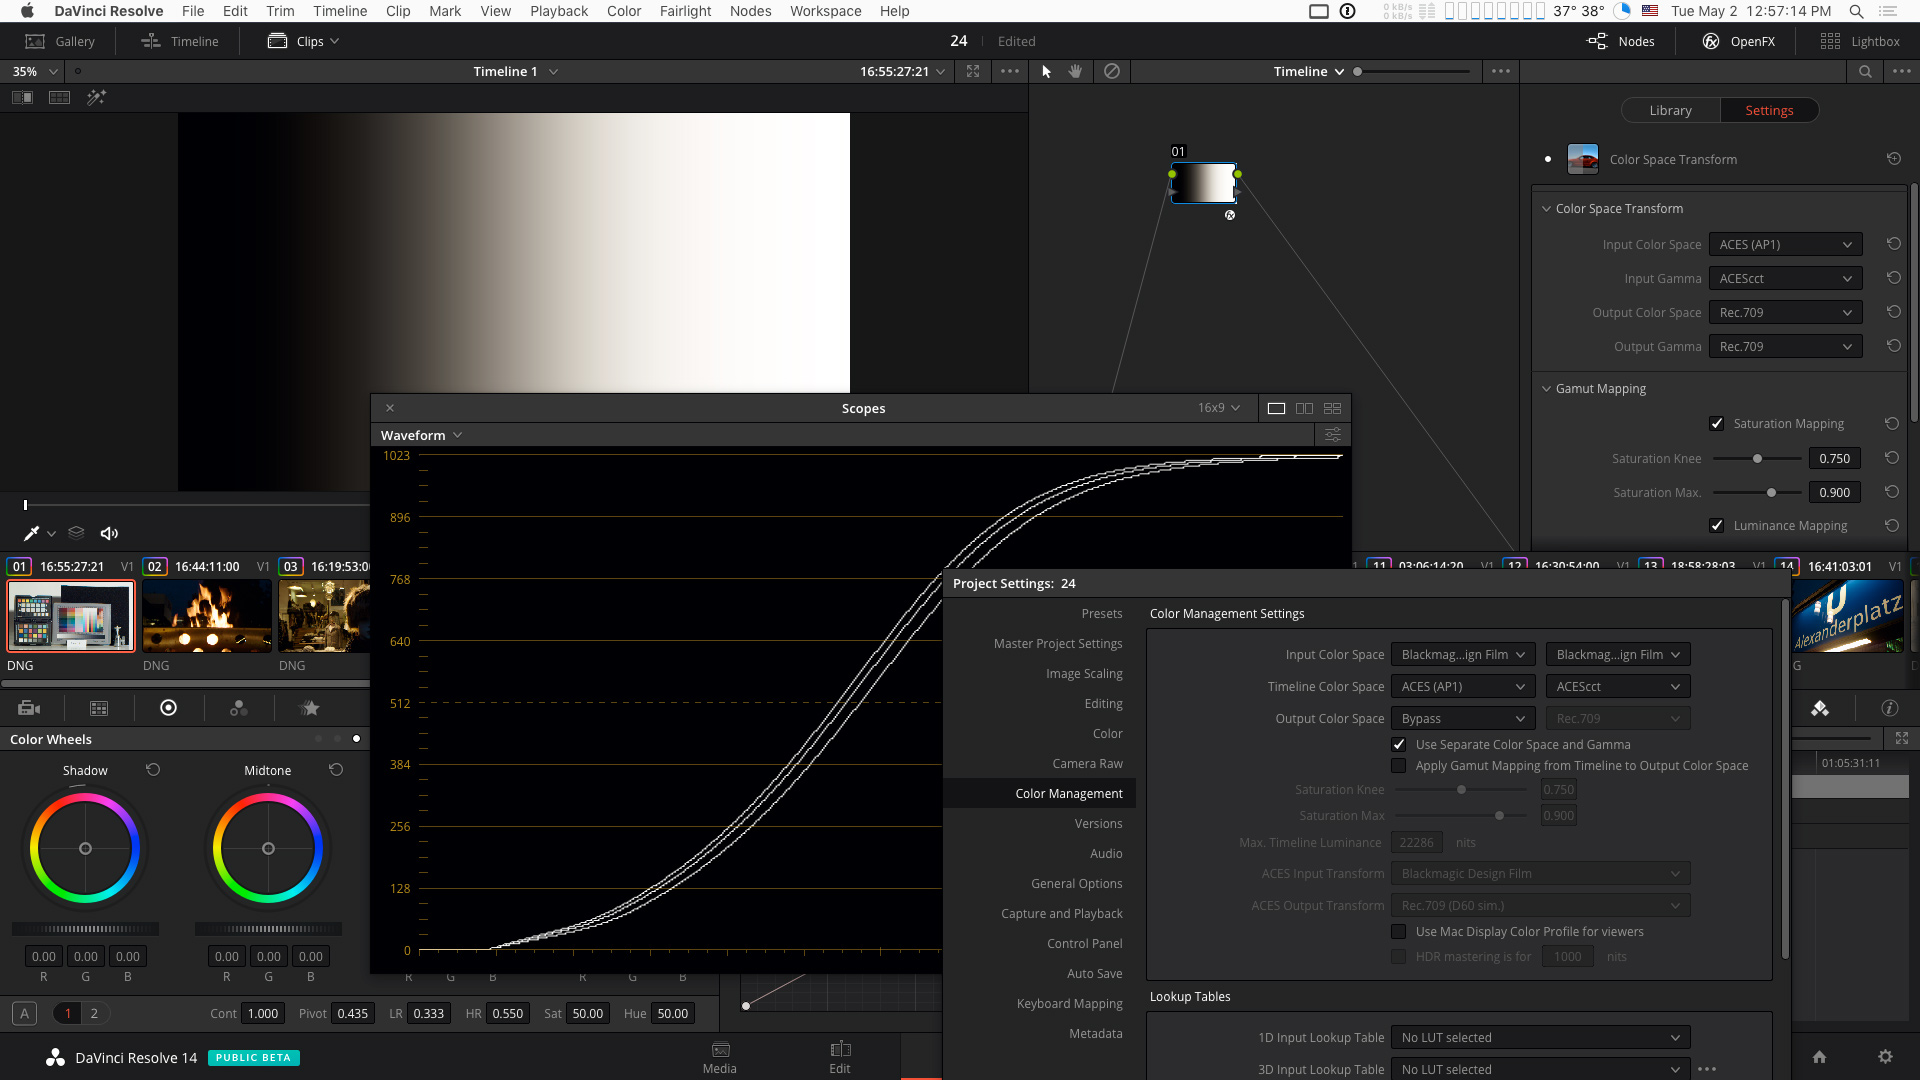1920x1080 pixels.
Task: Reset the Color Space Transform effect
Action: [1893, 159]
